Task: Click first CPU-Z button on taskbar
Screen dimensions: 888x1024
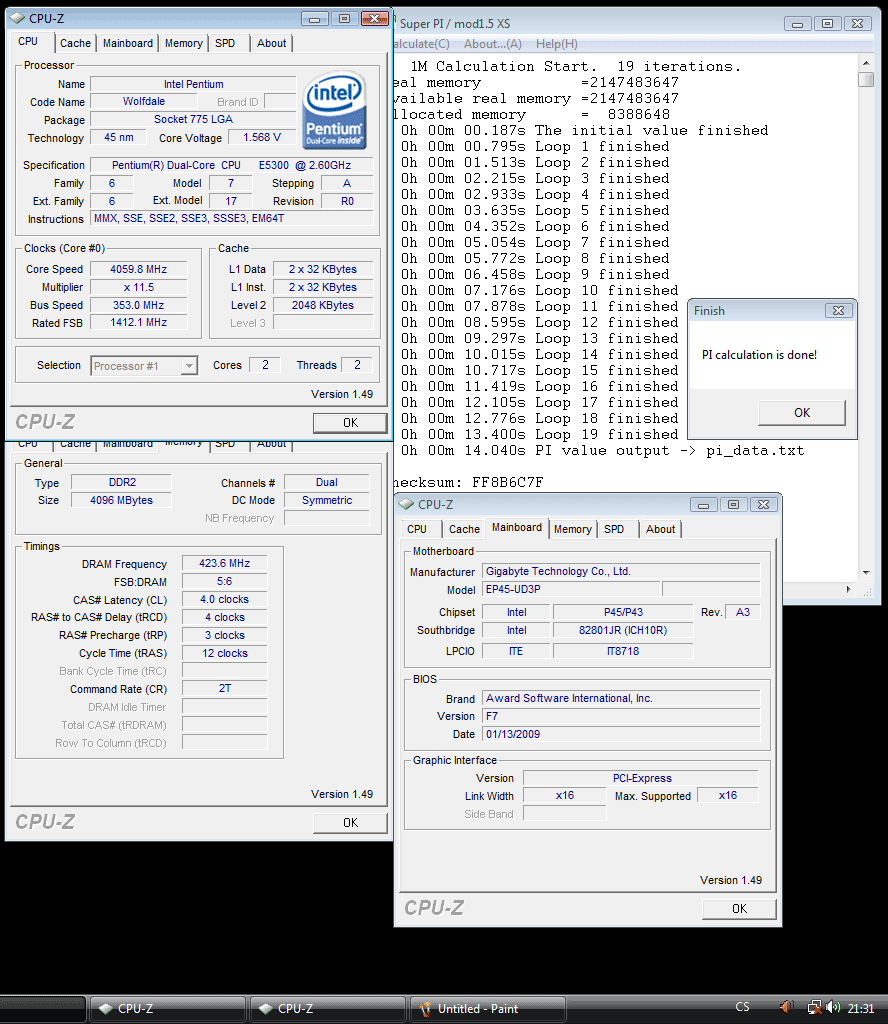Action: (167, 1009)
